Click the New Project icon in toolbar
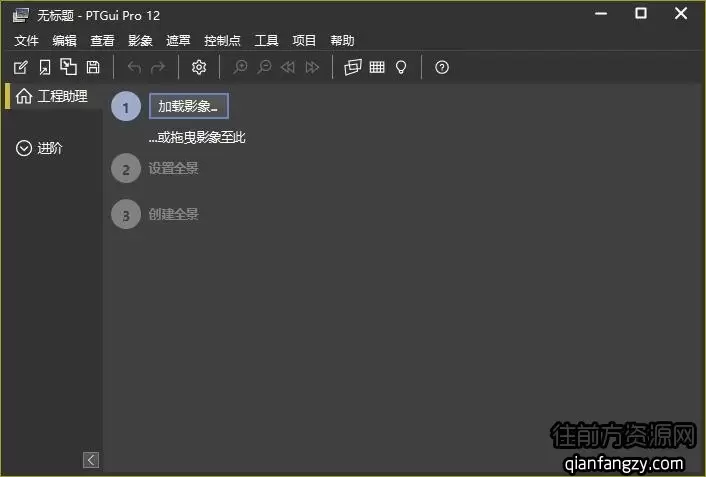 (21, 68)
